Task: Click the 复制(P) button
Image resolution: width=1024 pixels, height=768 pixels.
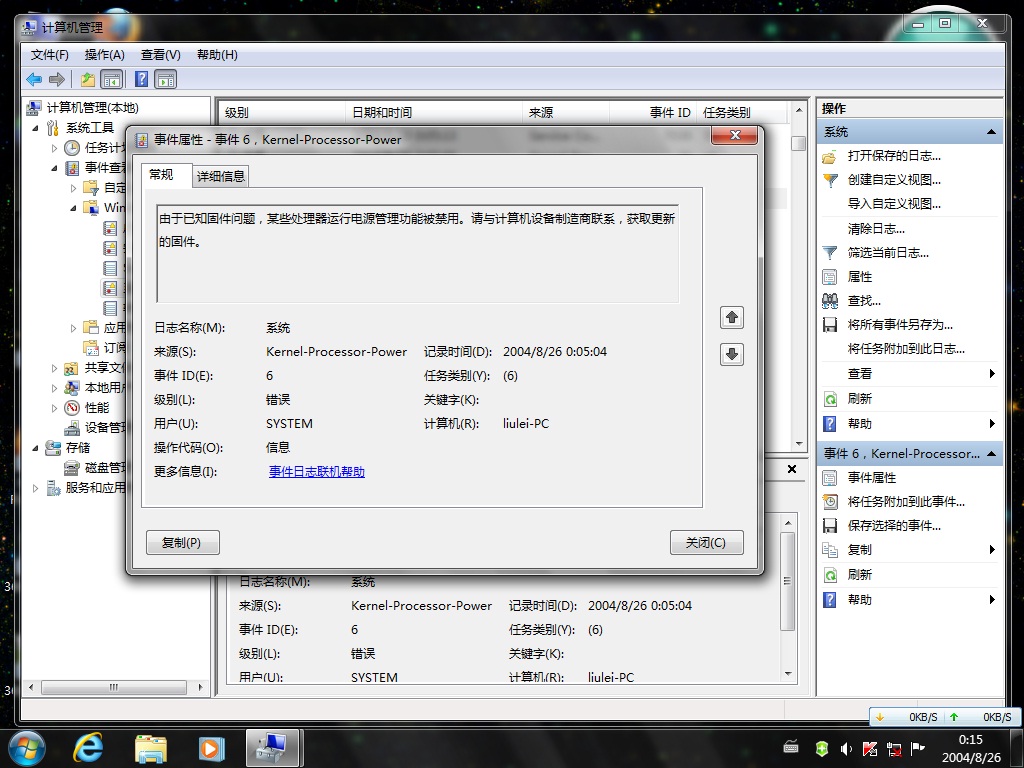Action: pos(182,543)
